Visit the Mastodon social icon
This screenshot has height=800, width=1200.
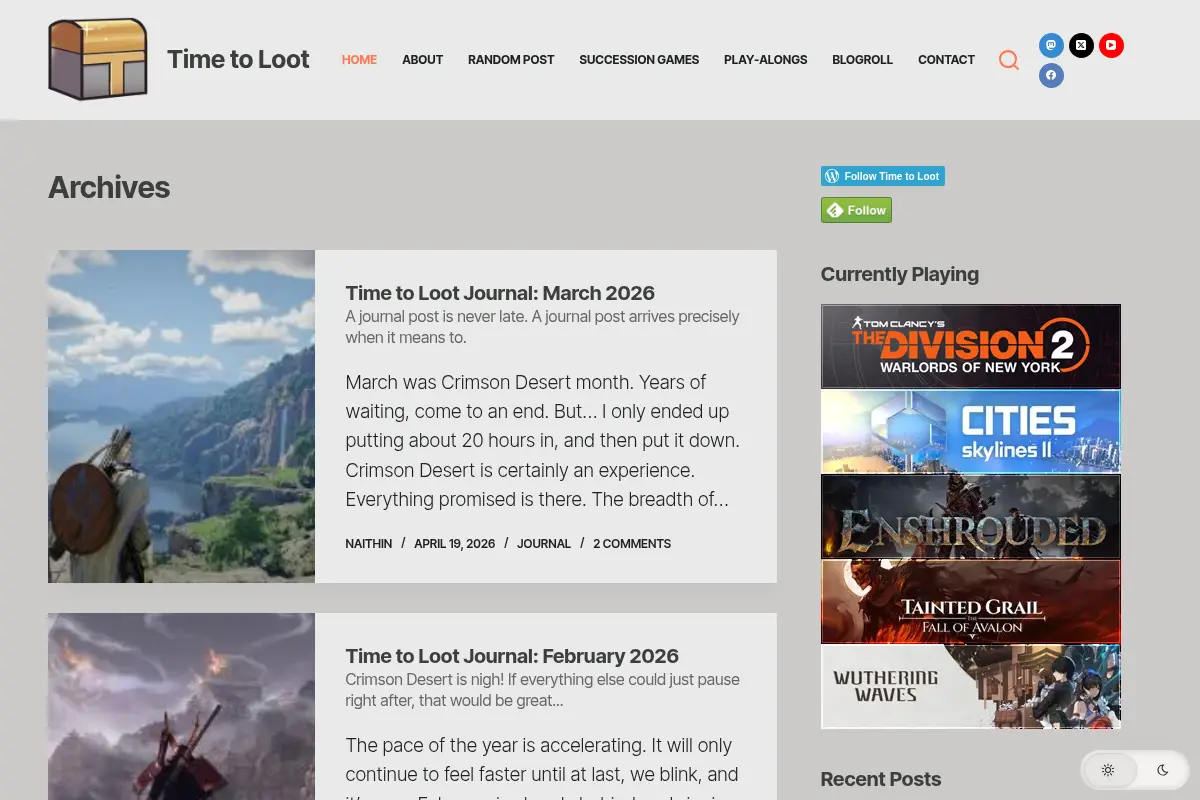tap(1051, 45)
